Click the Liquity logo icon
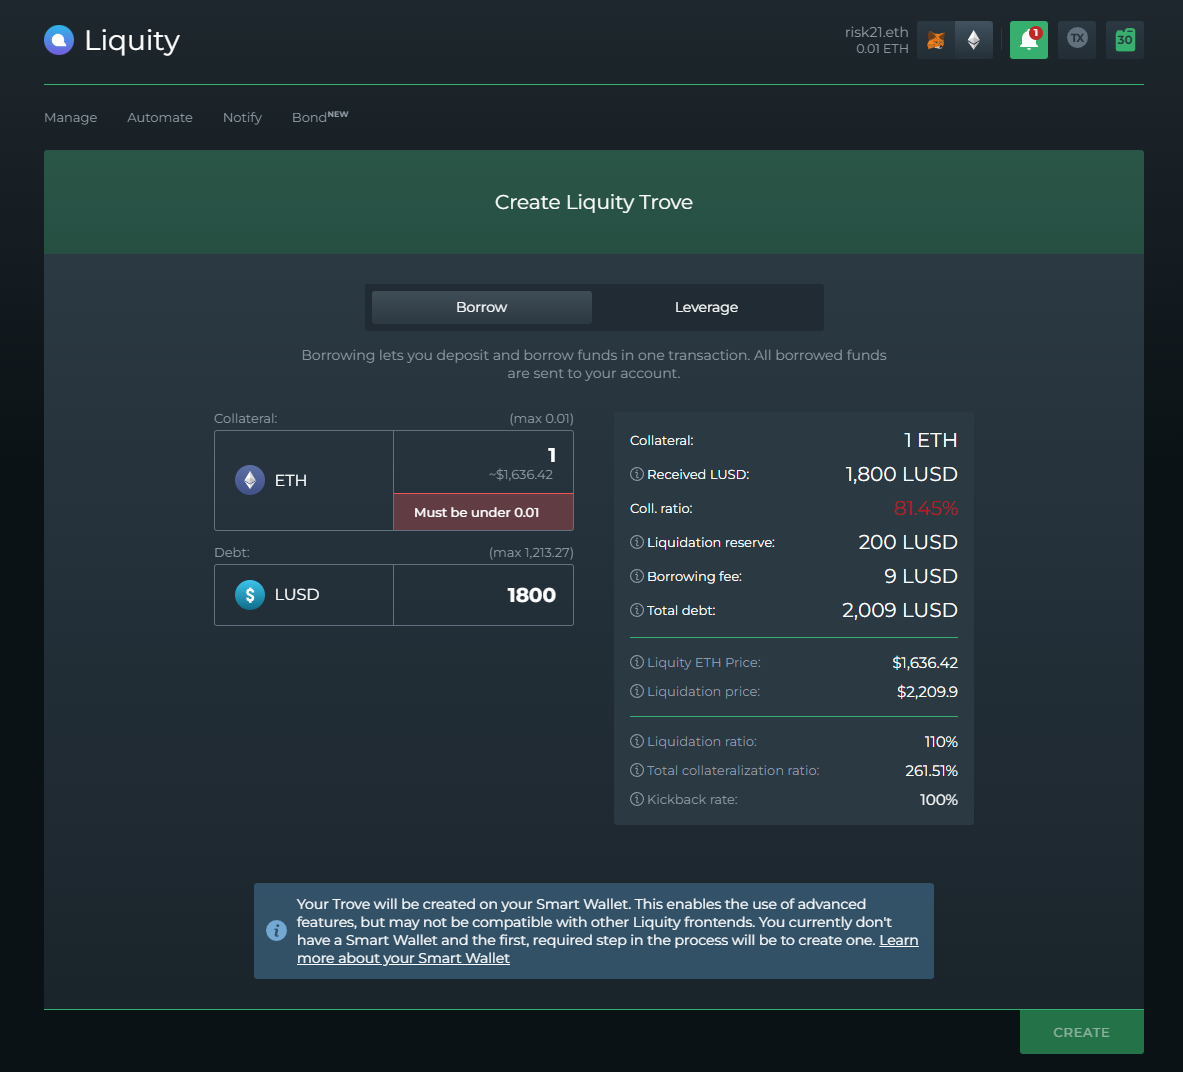Image resolution: width=1183 pixels, height=1072 pixels. click(59, 40)
